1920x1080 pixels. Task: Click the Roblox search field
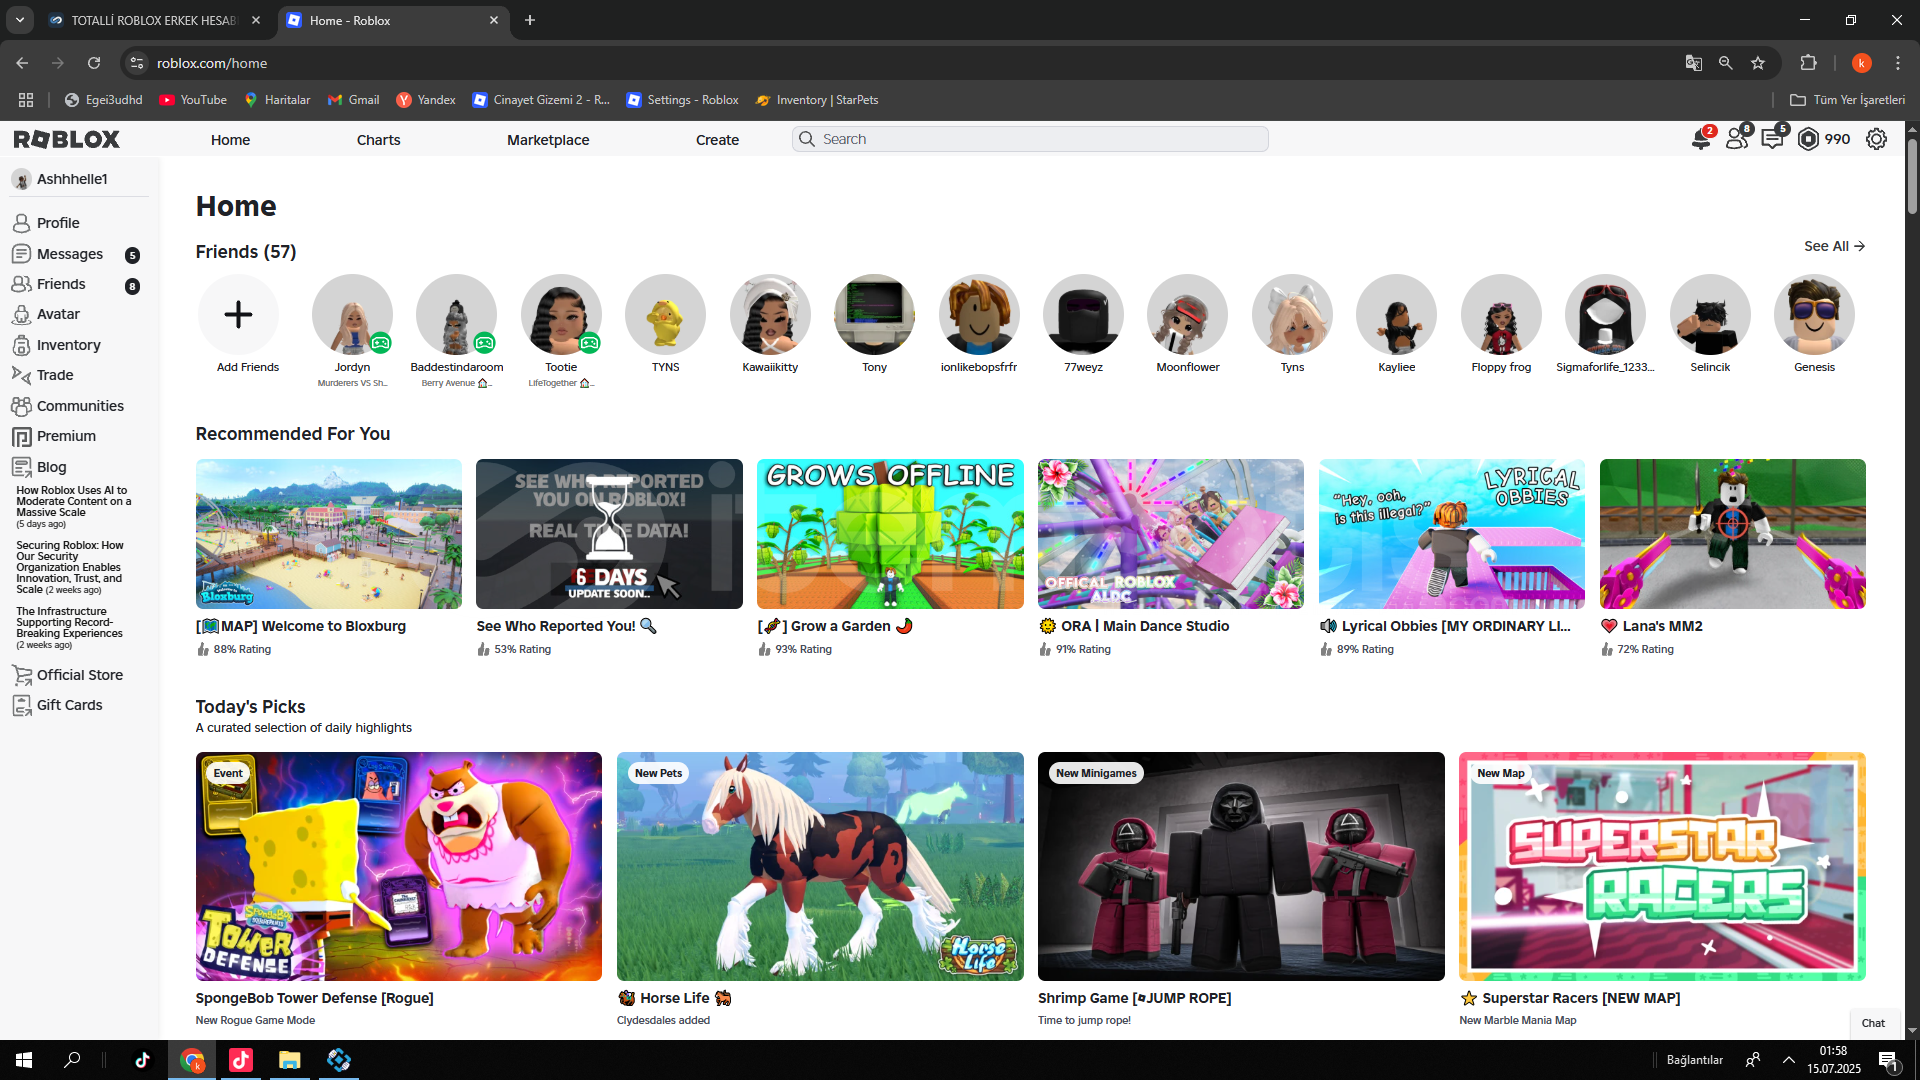point(1030,139)
